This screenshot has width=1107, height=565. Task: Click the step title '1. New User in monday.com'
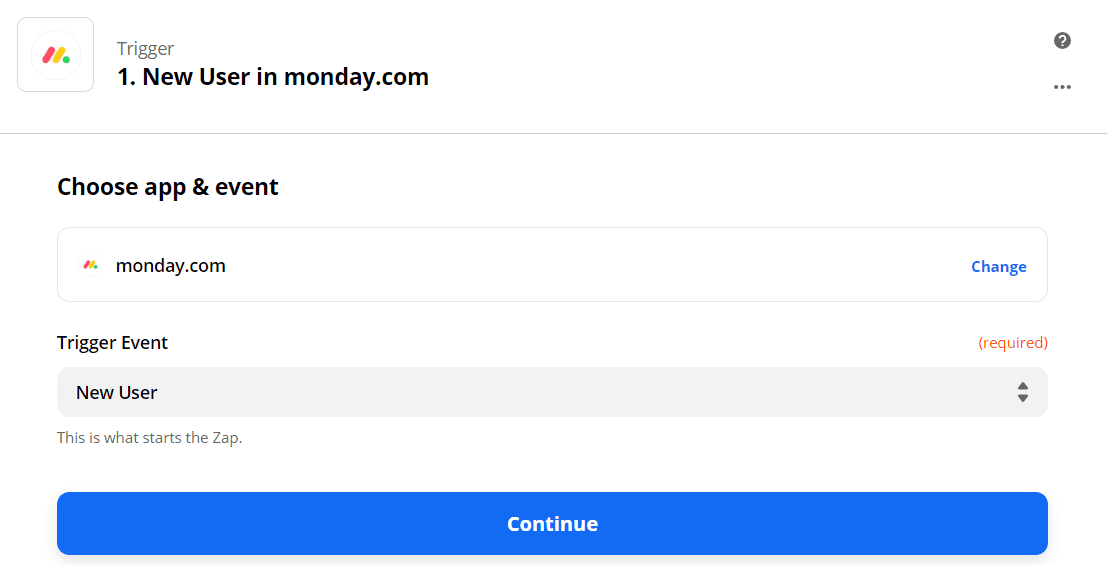(x=273, y=77)
